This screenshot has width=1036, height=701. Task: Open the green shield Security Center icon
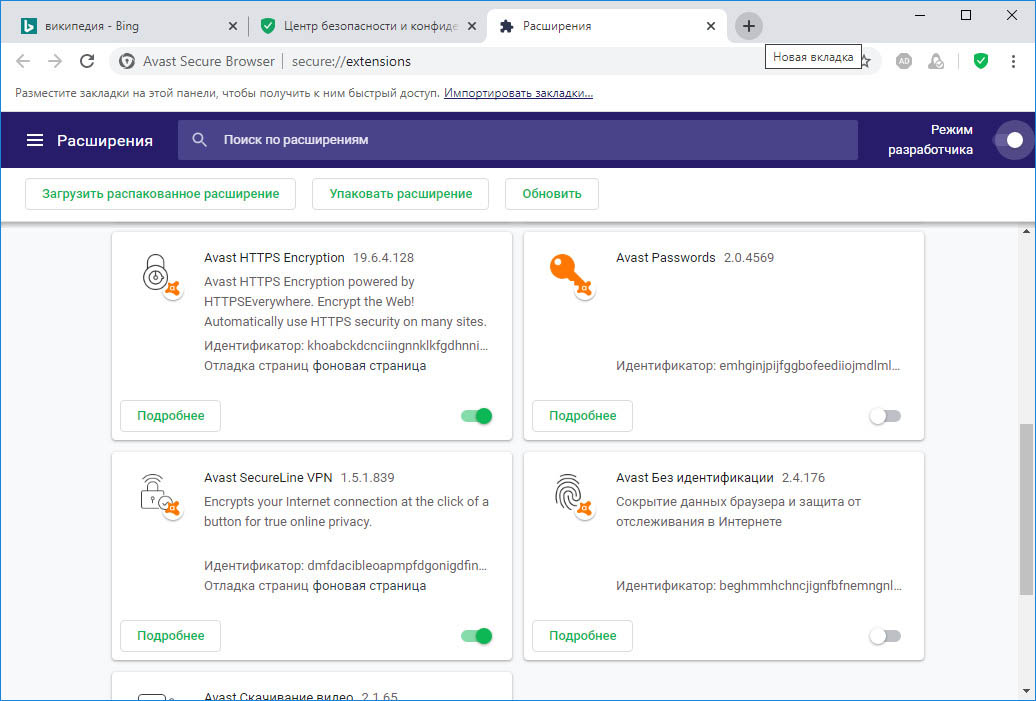(980, 61)
